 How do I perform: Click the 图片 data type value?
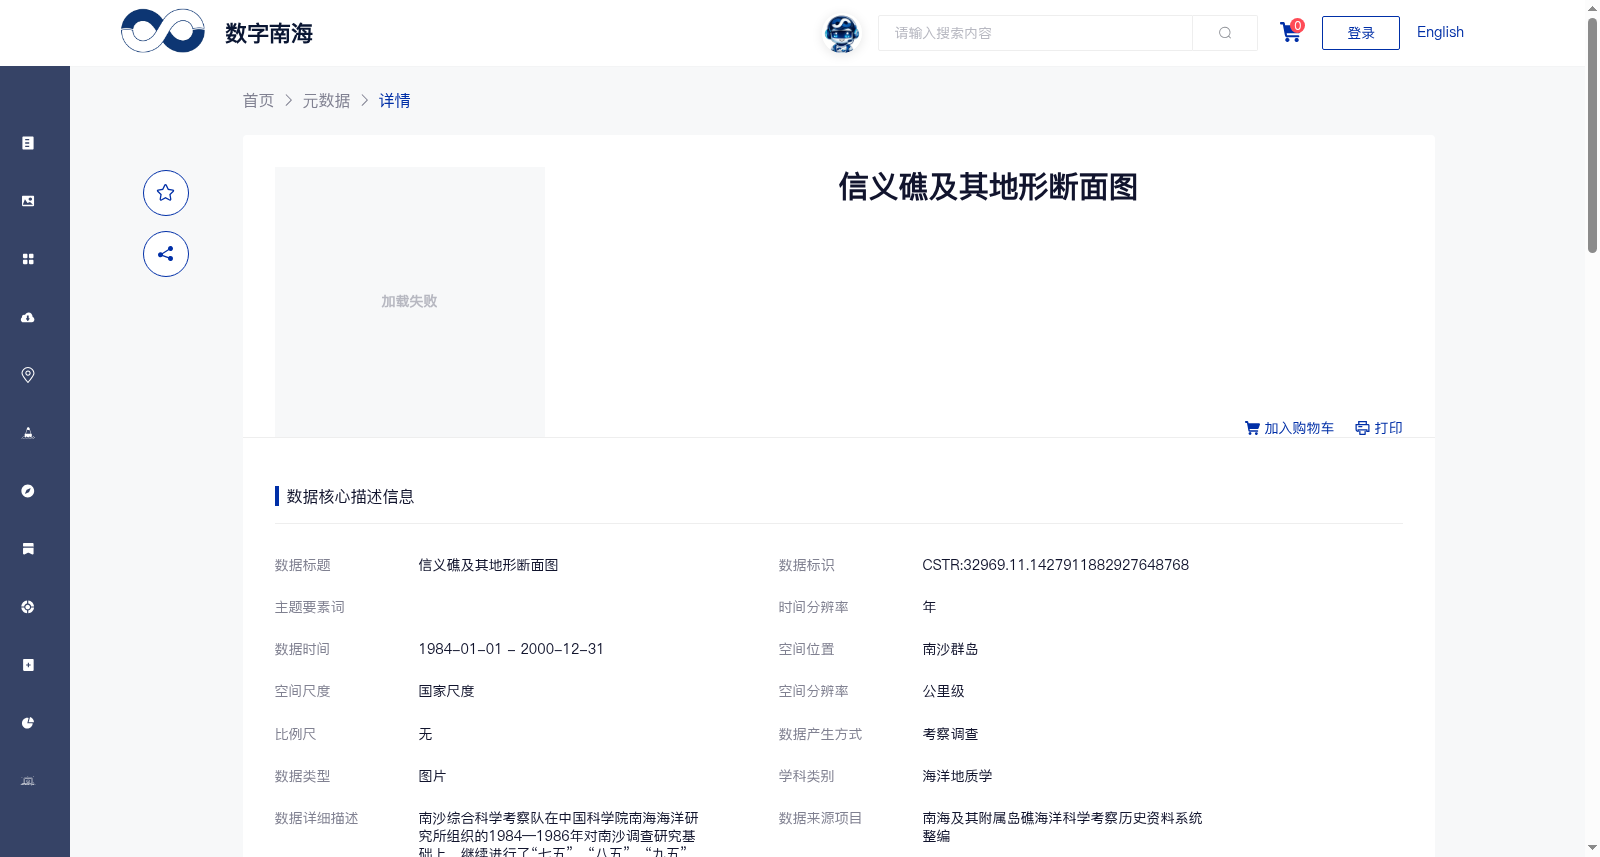[x=432, y=776]
